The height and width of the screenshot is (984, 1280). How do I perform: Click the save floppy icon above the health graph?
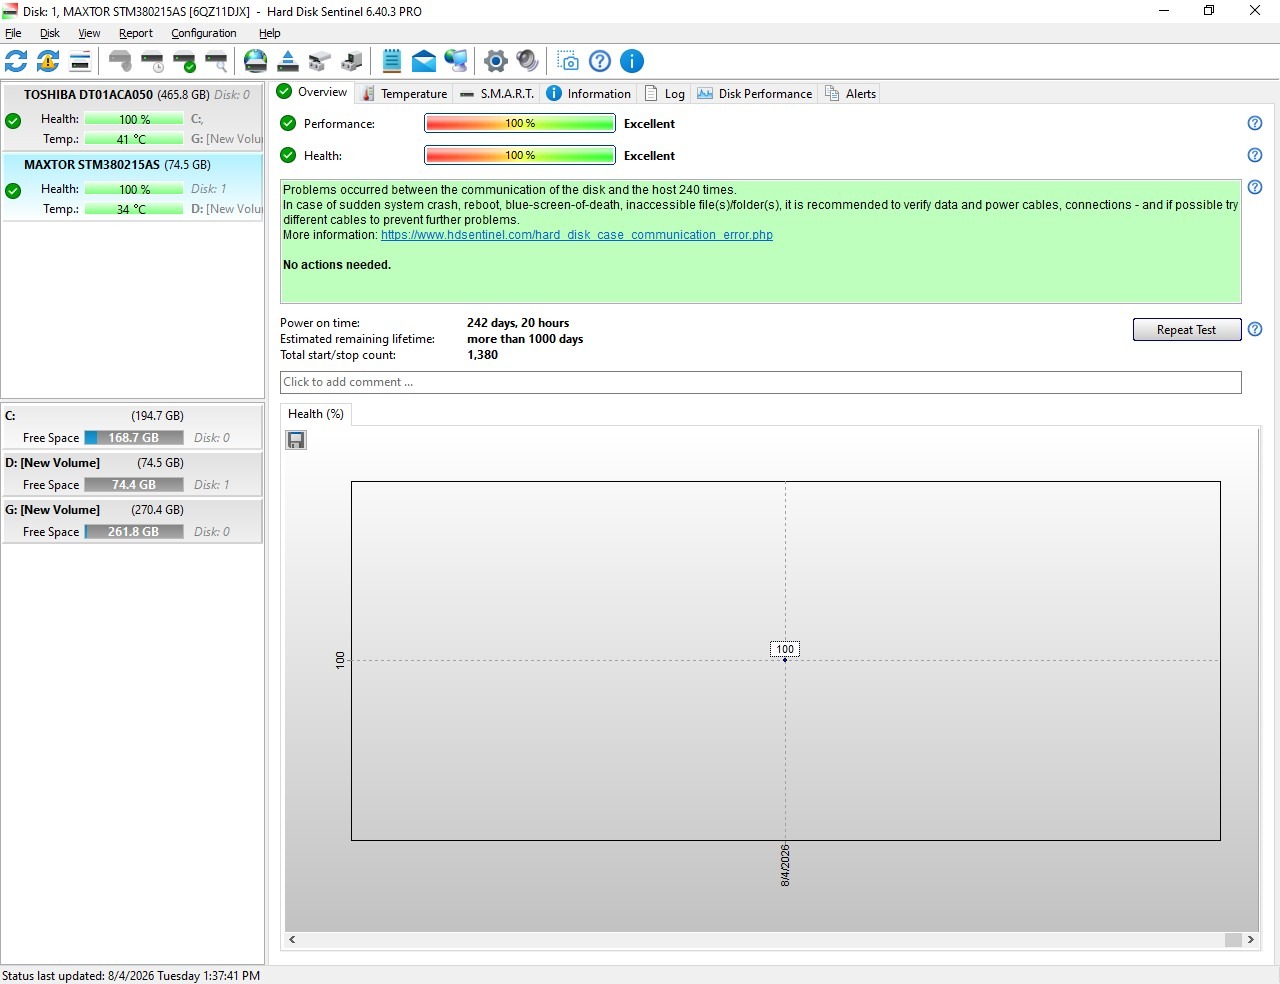(296, 440)
